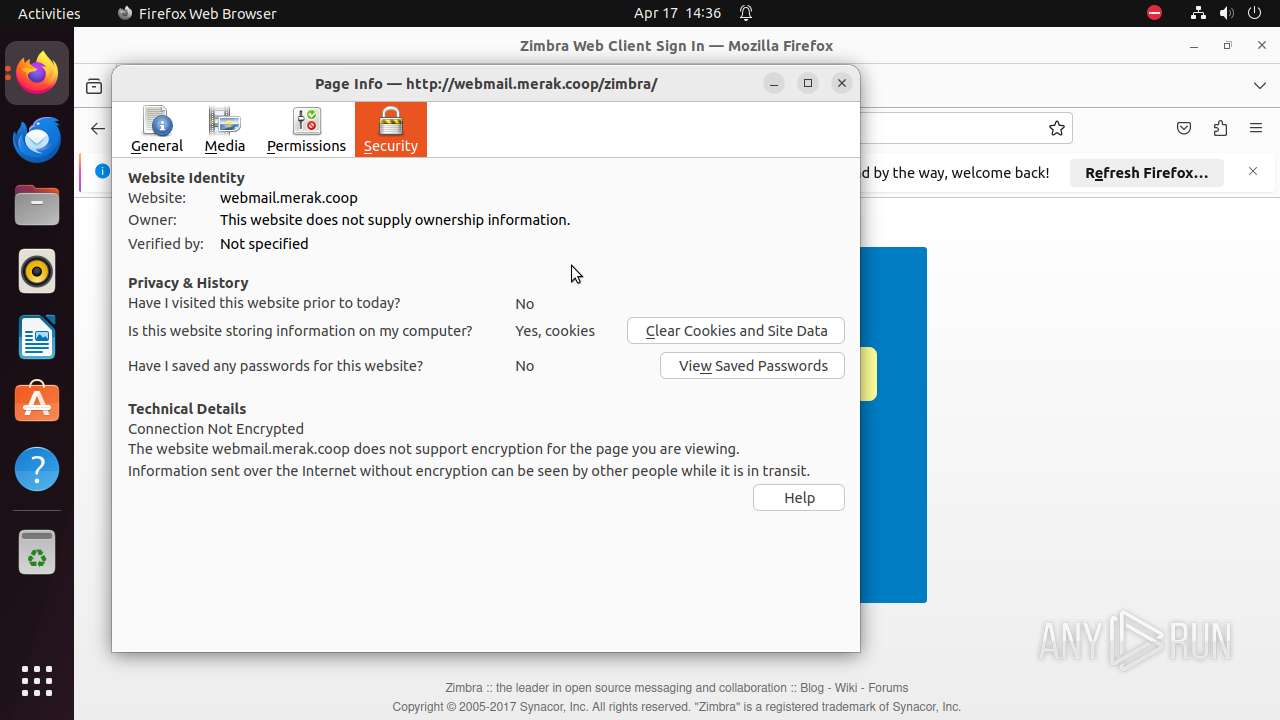Maximize the Page Info dialog

click(x=808, y=83)
